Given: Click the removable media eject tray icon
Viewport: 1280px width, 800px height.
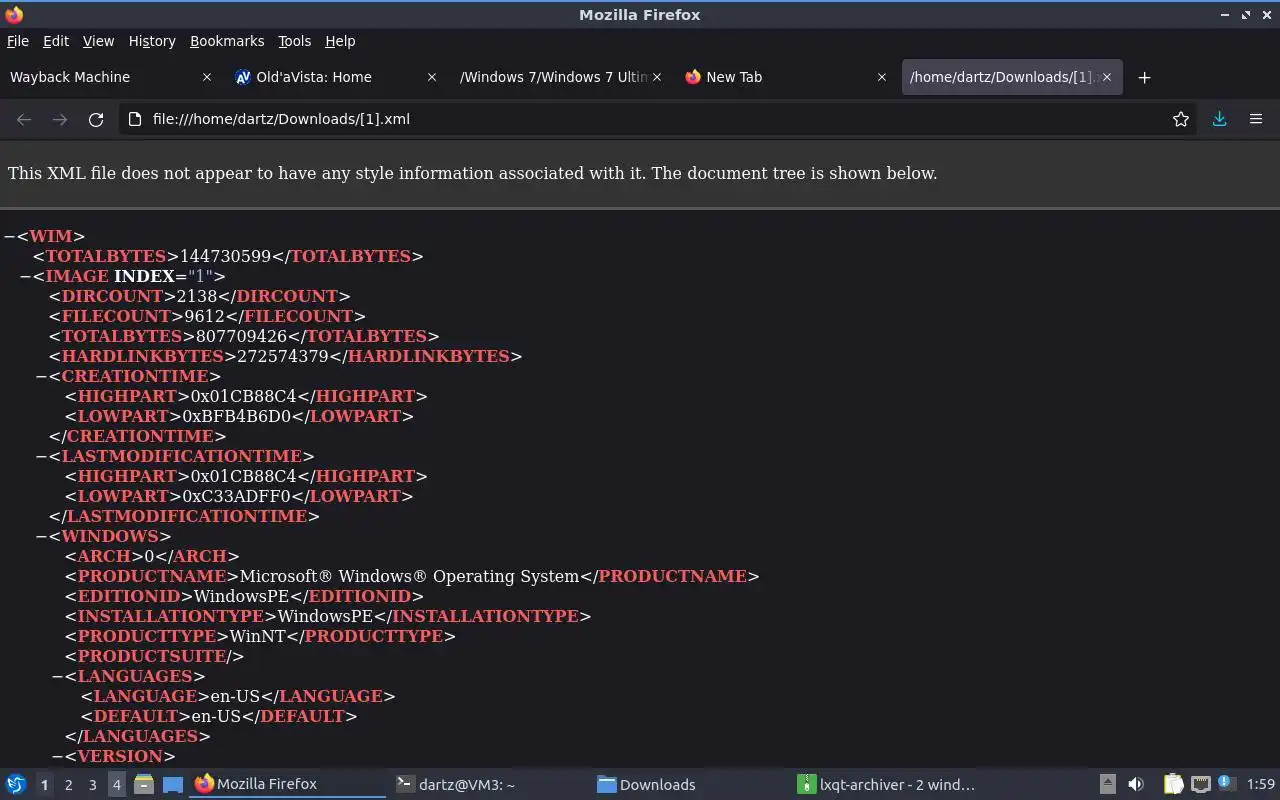Looking at the screenshot, I should [x=1108, y=784].
